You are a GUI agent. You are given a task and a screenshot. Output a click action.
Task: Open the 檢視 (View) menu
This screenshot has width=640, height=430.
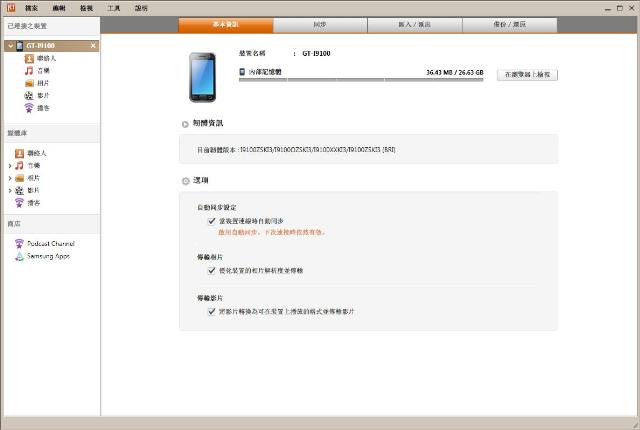86,8
